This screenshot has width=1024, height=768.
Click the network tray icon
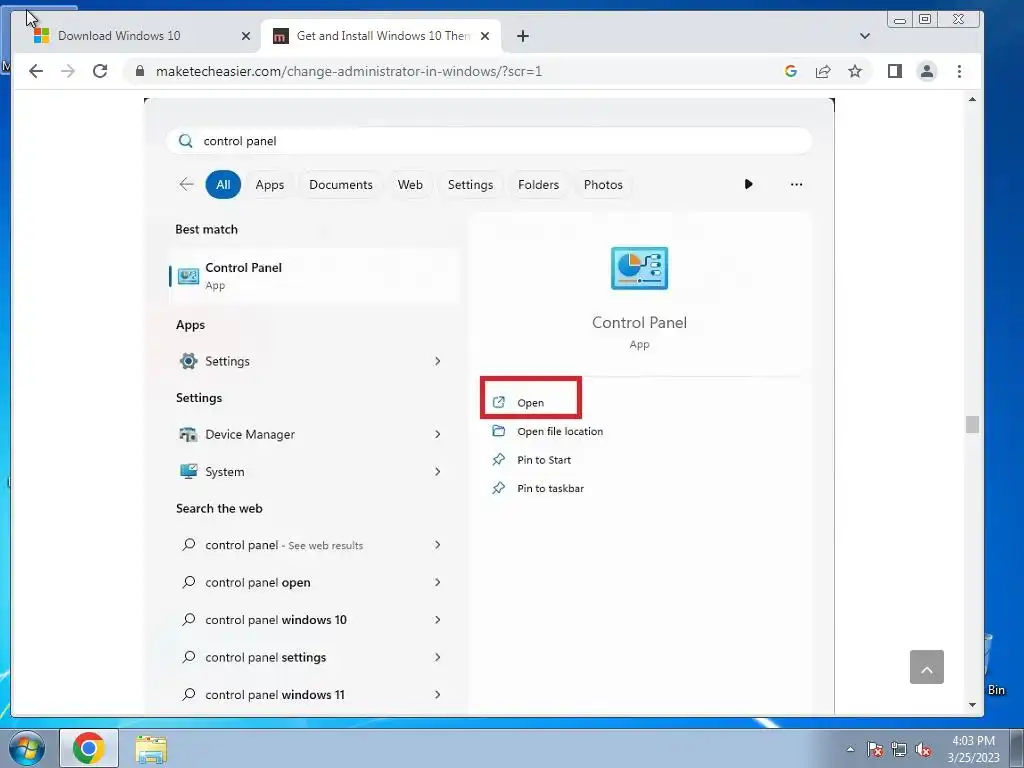(899, 749)
